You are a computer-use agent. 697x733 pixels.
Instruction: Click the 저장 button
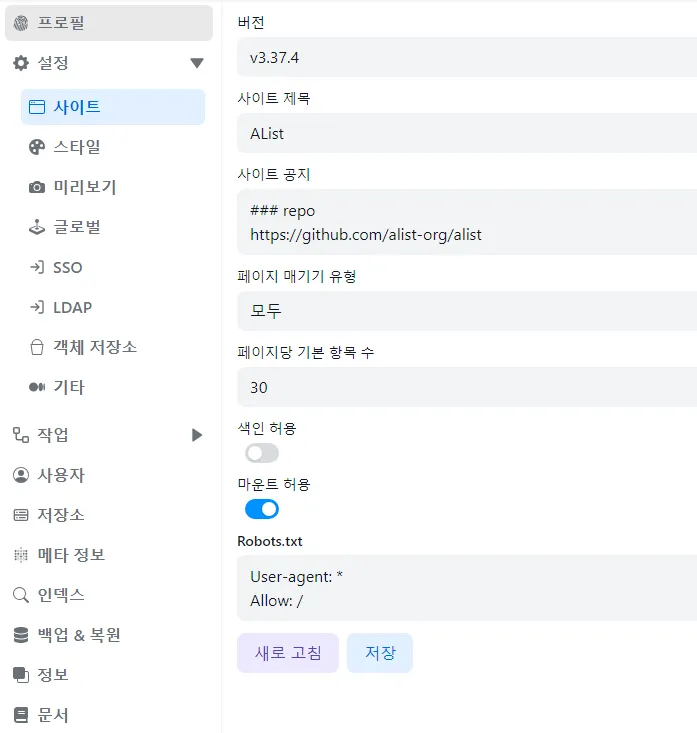point(380,653)
